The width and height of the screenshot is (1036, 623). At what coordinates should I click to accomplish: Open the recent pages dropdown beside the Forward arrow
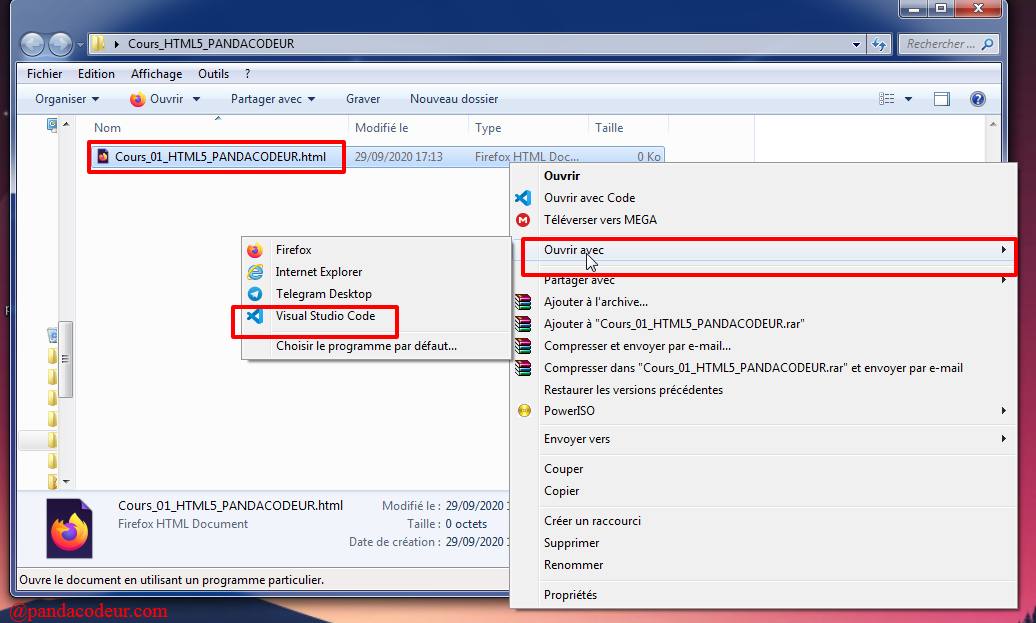coord(80,45)
